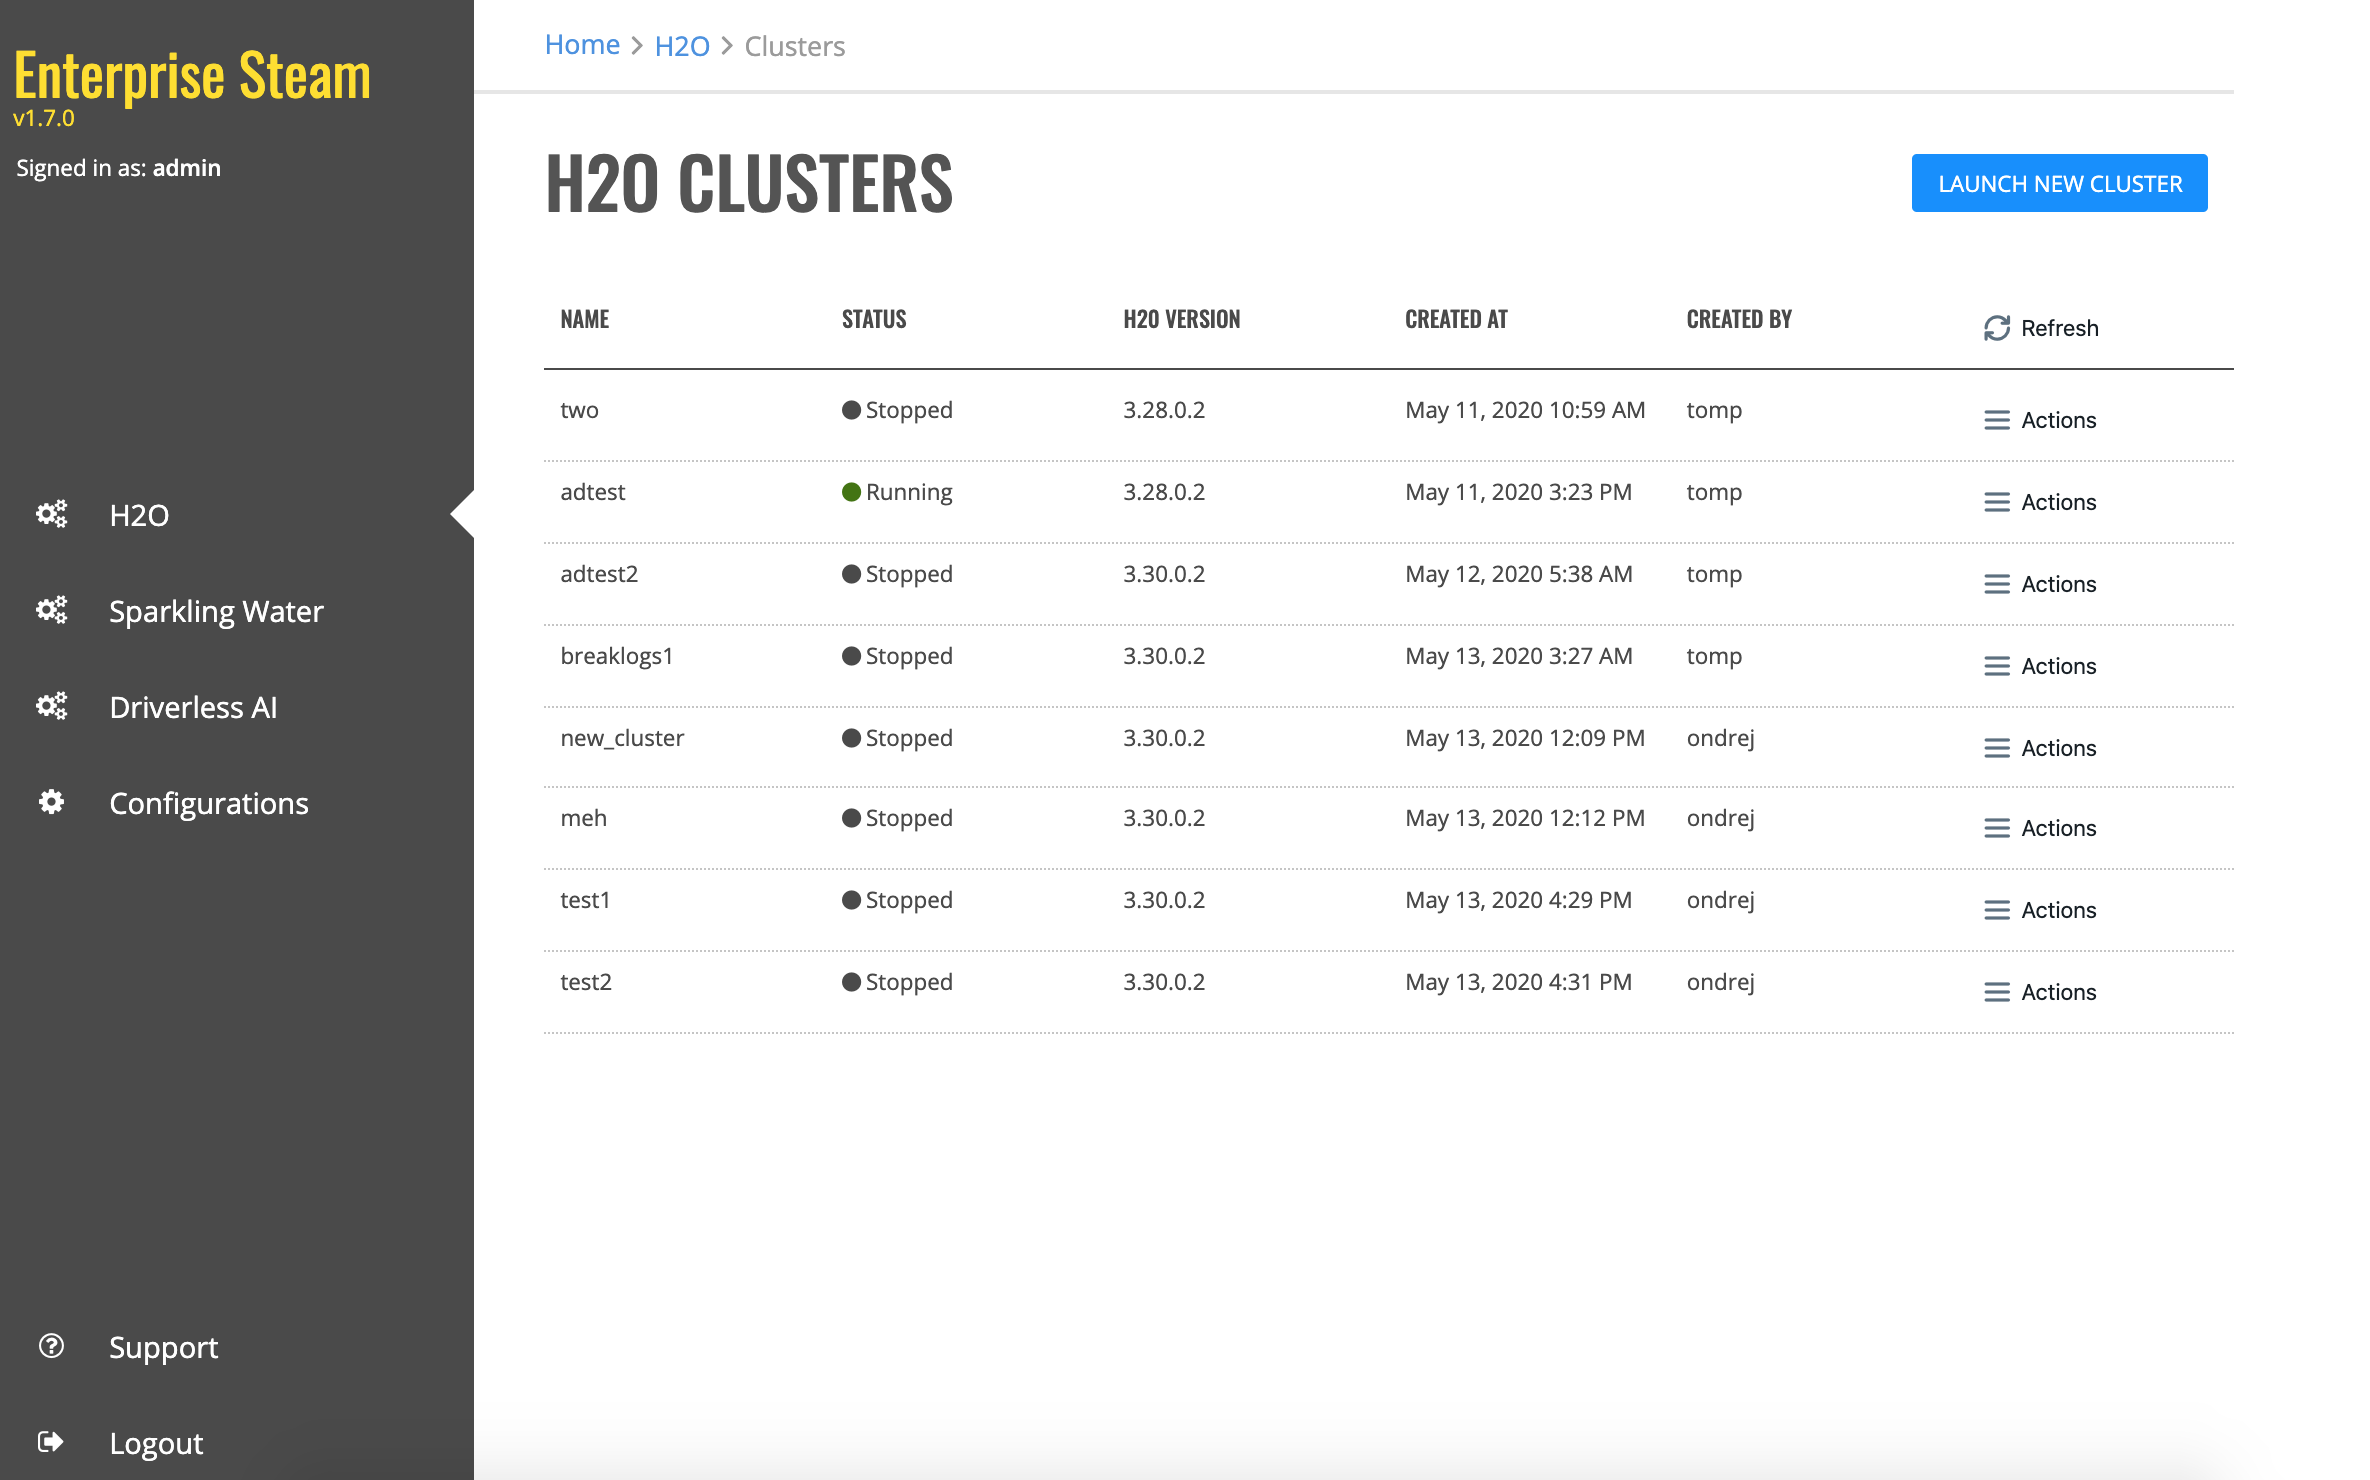
Task: Click the signed in admin username
Action: point(186,168)
